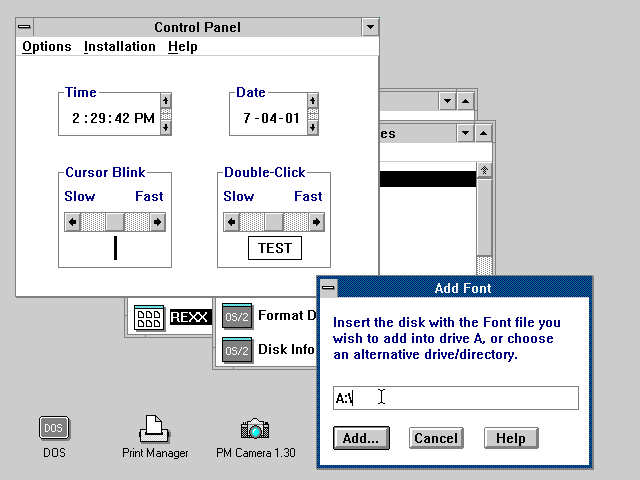Open the Options menu

[47, 46]
